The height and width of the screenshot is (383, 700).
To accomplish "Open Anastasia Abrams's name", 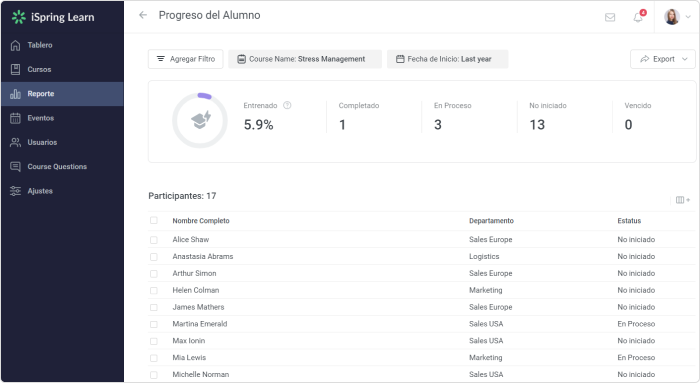I will (203, 257).
